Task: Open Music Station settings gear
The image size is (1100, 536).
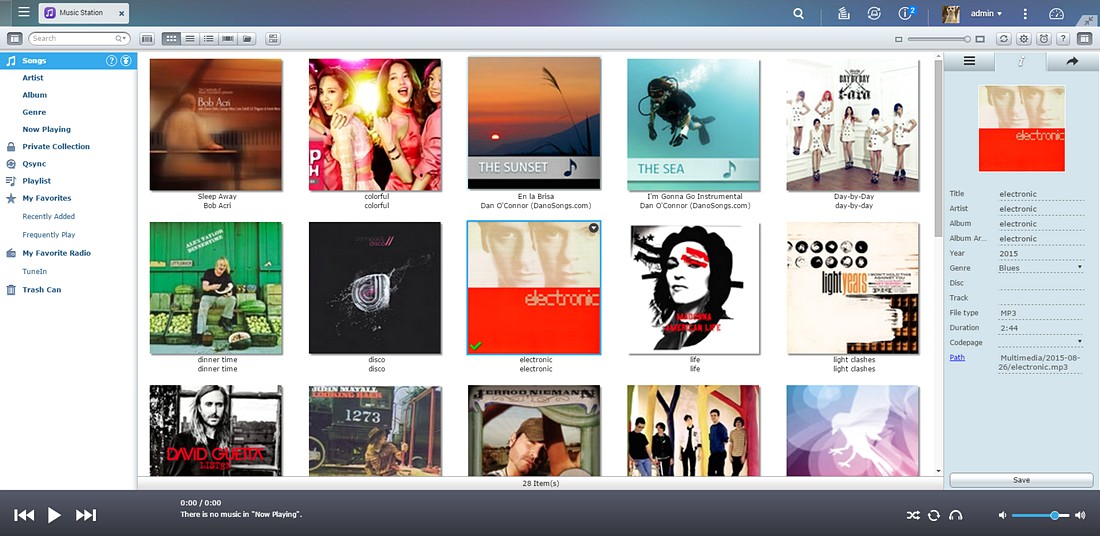Action: [1024, 39]
